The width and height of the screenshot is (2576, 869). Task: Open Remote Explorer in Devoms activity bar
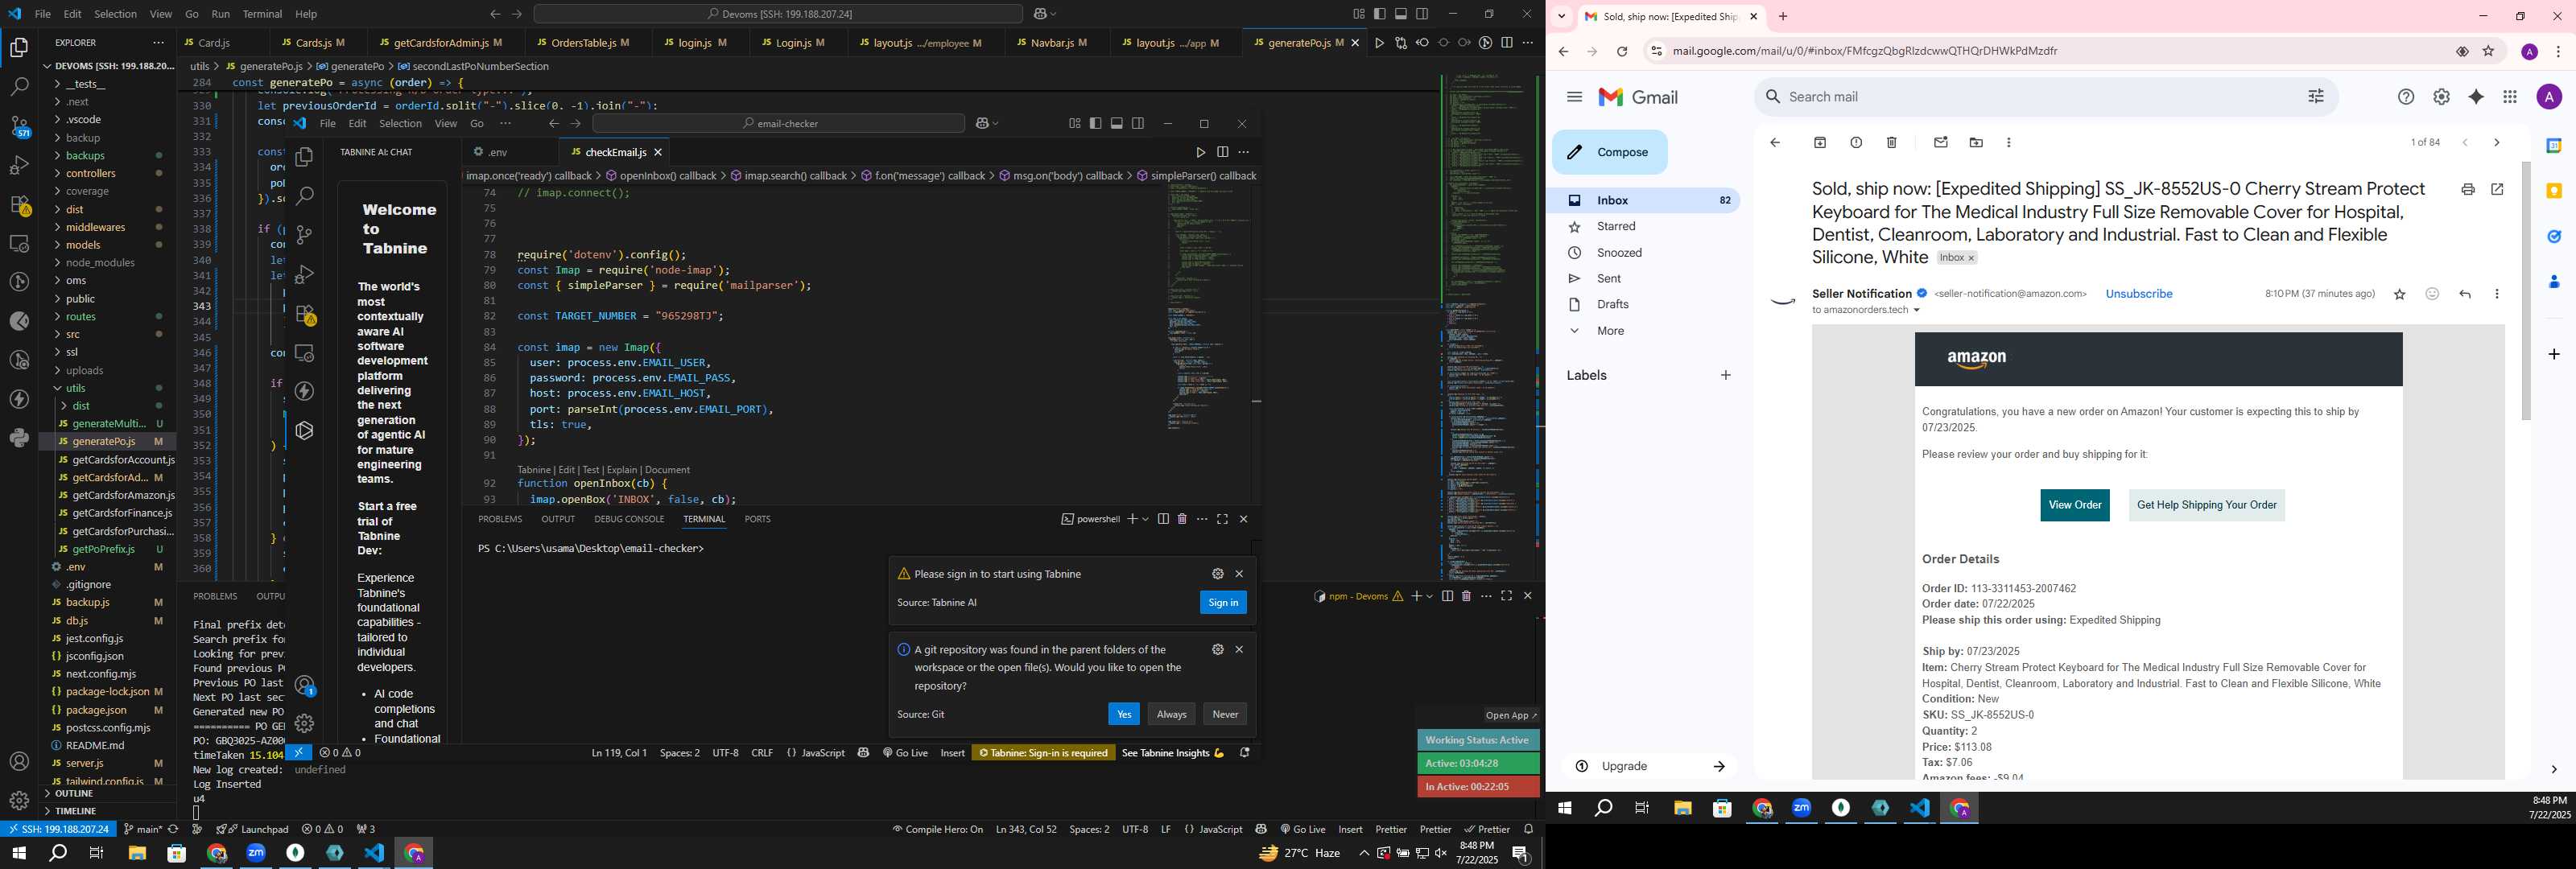(19, 244)
